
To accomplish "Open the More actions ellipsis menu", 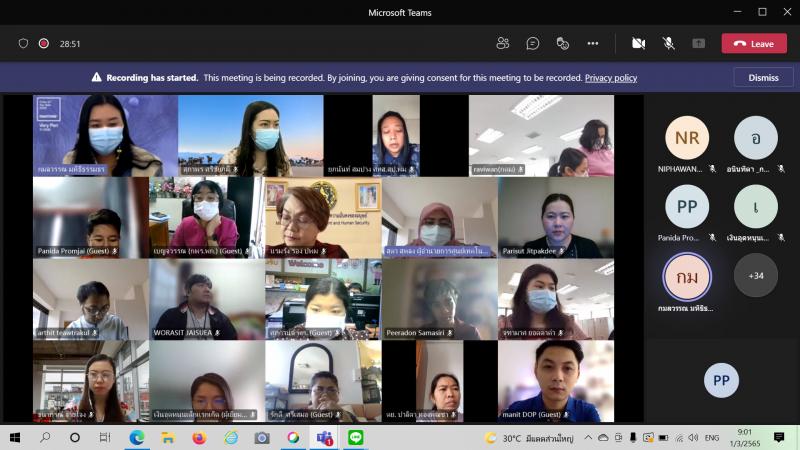I will coord(592,43).
